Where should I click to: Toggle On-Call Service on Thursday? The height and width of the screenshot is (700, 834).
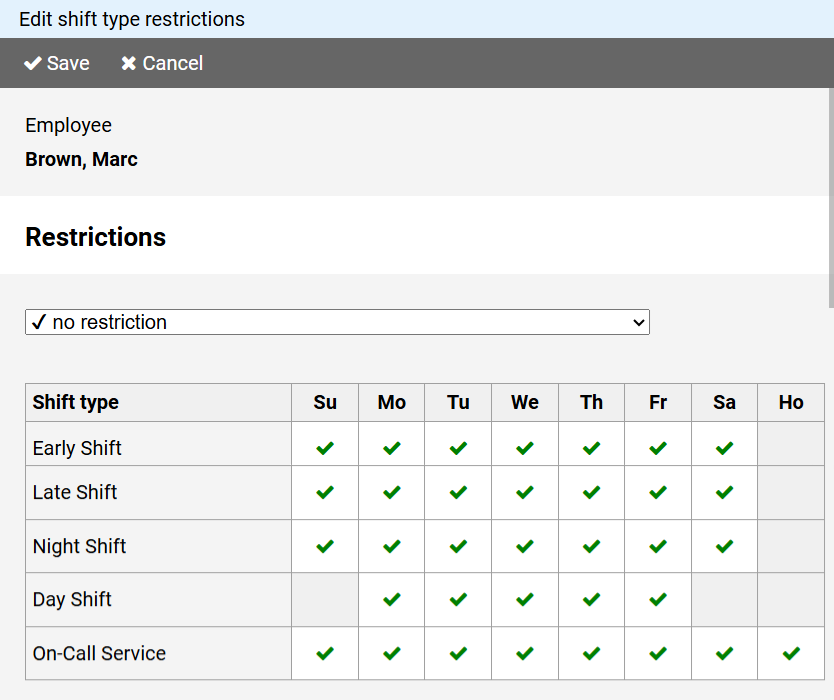[591, 653]
